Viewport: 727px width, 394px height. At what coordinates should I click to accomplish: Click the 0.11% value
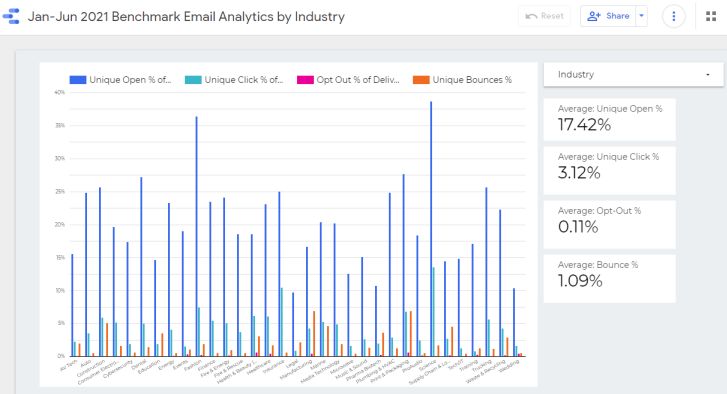click(578, 227)
